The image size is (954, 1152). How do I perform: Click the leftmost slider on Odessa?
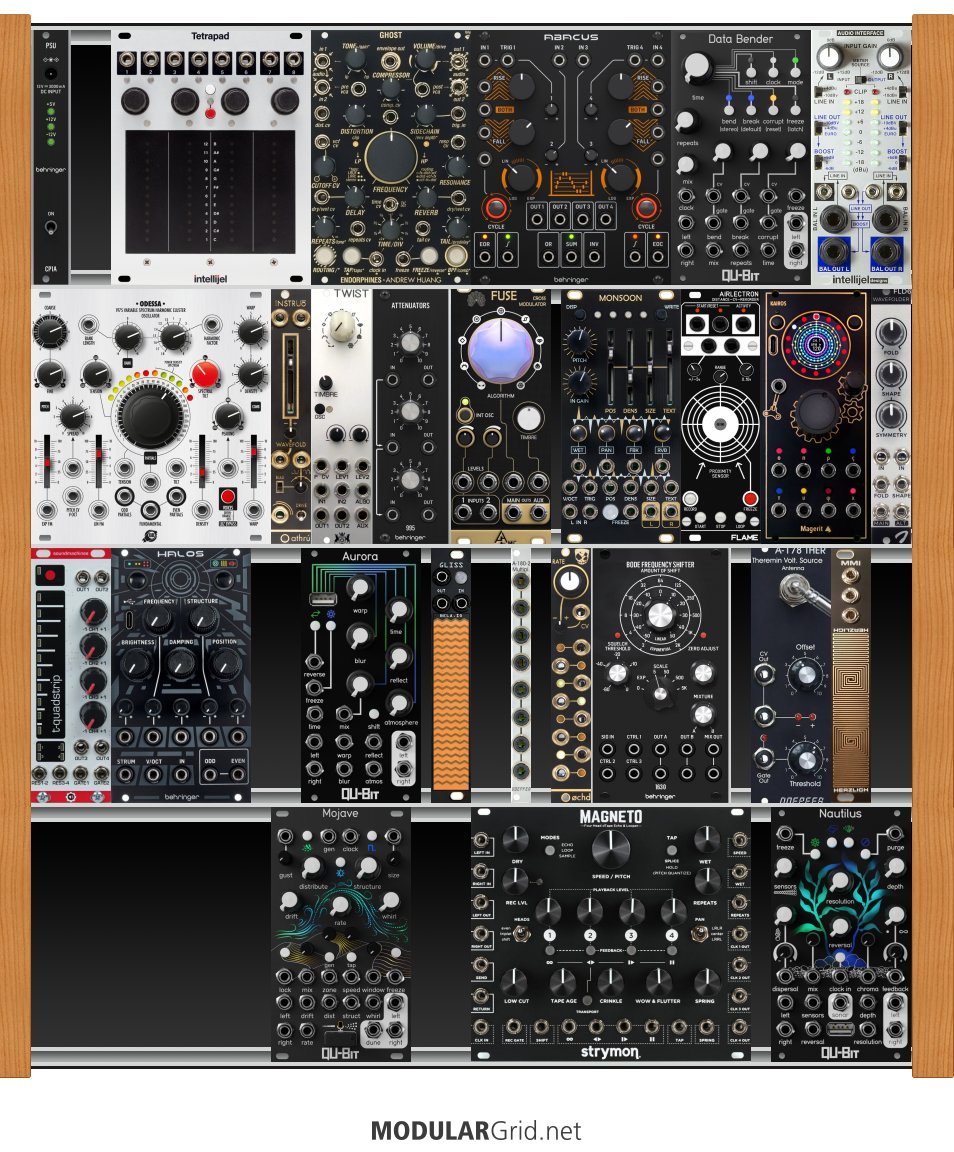48,462
